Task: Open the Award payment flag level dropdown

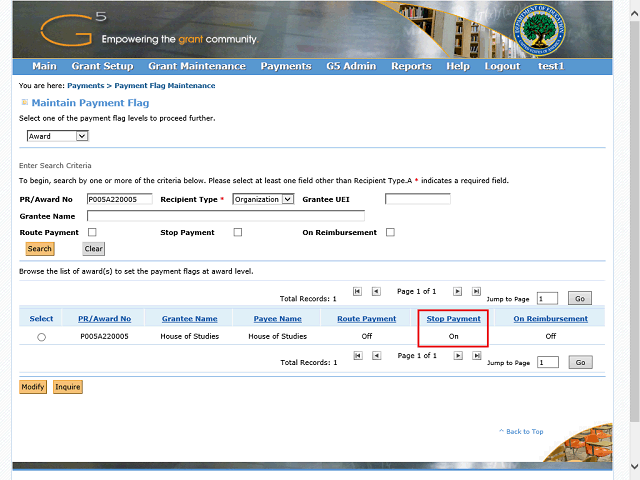Action: coord(58,136)
